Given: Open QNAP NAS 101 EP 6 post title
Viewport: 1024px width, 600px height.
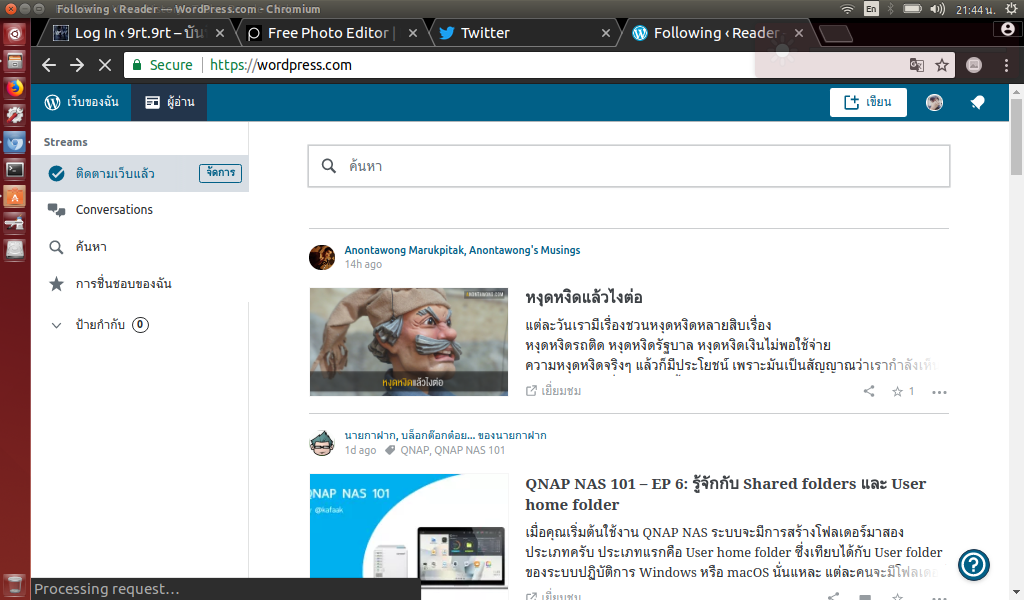Looking at the screenshot, I should pyautogui.click(x=726, y=494).
